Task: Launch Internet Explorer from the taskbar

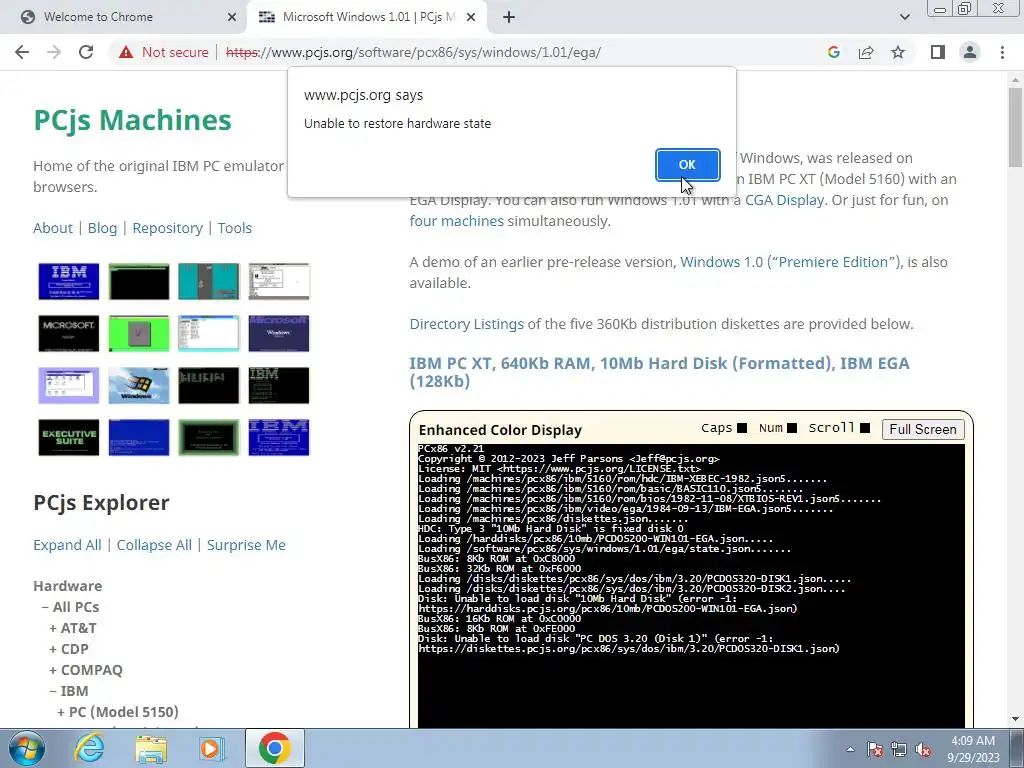Action: tap(89, 748)
